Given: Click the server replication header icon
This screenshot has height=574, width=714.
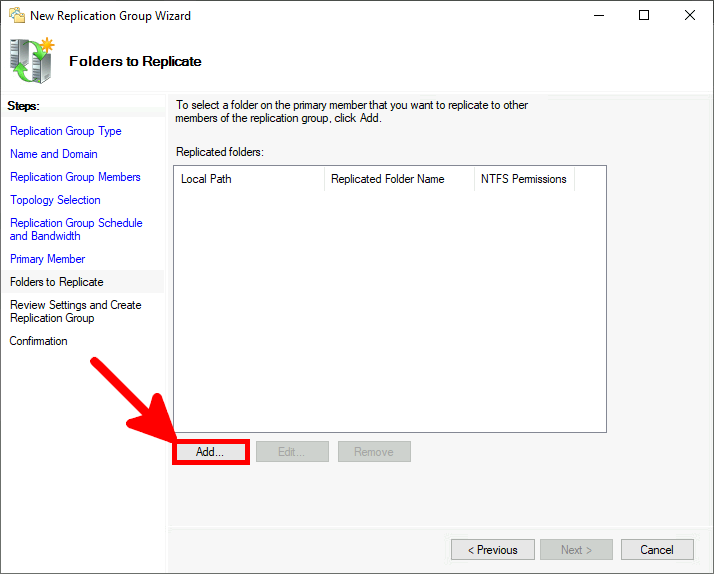Looking at the screenshot, I should (32, 61).
